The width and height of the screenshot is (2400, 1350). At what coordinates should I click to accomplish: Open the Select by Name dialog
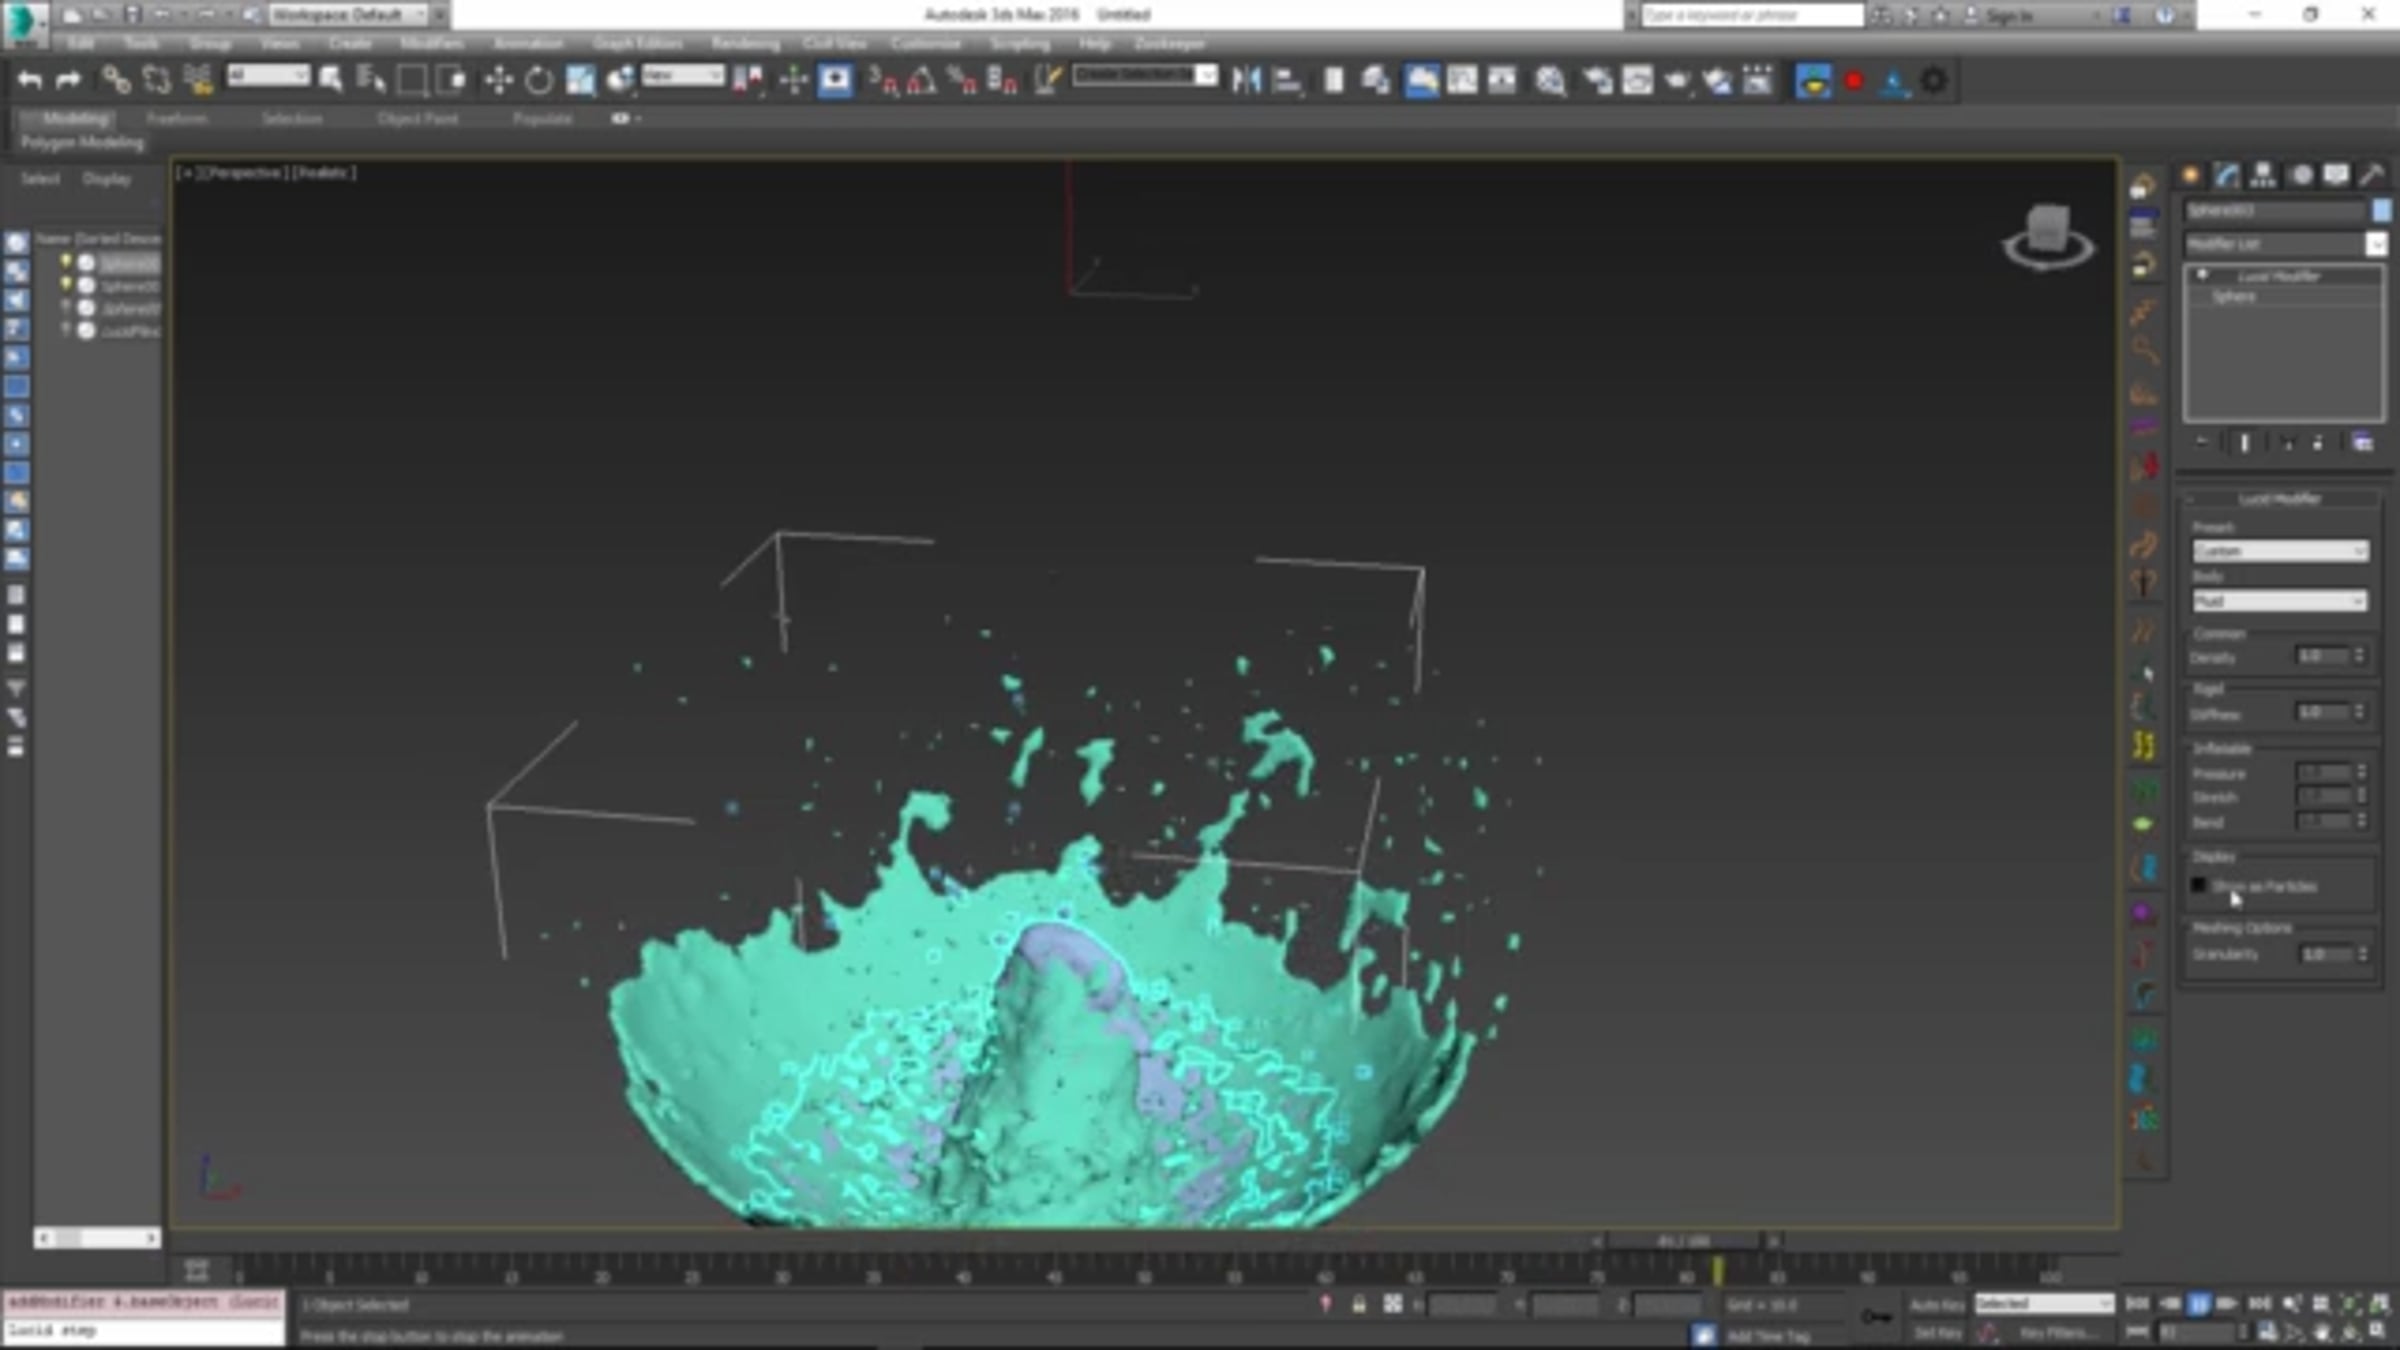(x=371, y=80)
